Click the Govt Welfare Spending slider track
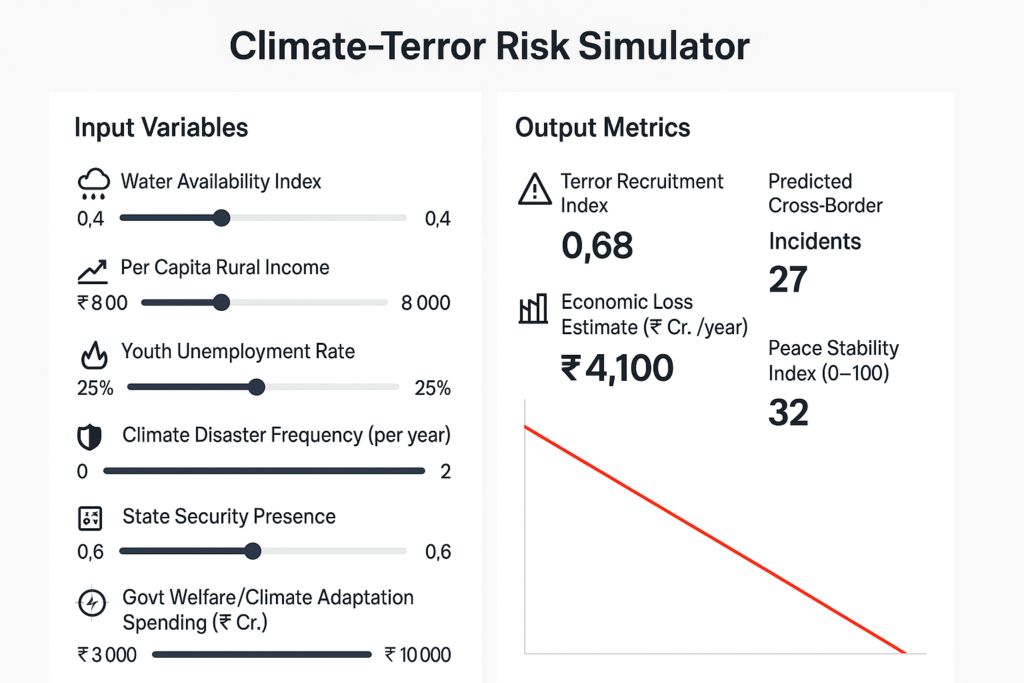1024x683 pixels. tap(261, 655)
